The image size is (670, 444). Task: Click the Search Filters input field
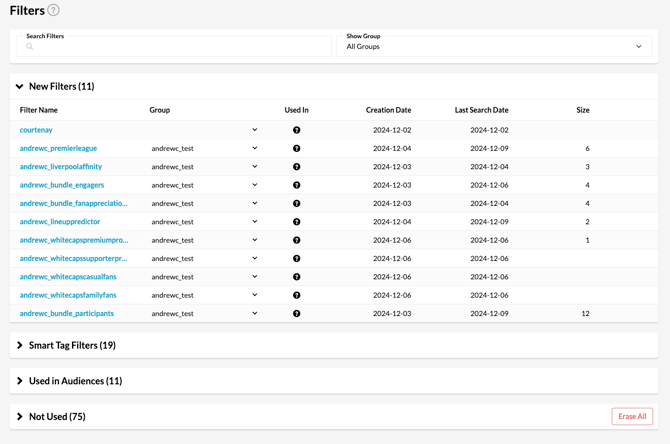pyautogui.click(x=178, y=47)
